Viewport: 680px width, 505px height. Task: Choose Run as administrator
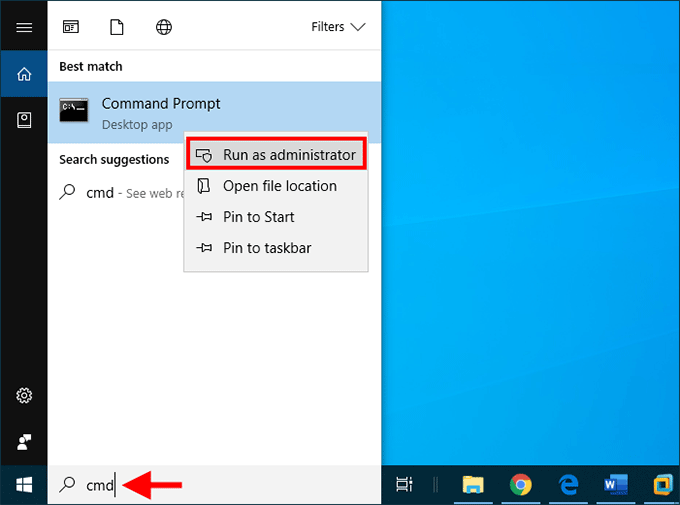click(x=276, y=154)
